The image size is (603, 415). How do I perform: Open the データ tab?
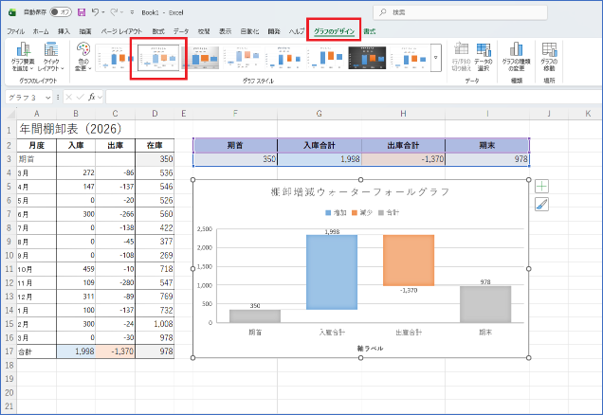181,32
